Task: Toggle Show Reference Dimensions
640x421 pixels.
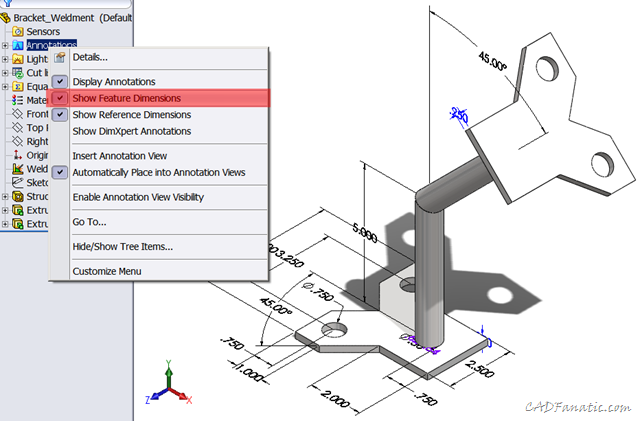Action: point(60,115)
